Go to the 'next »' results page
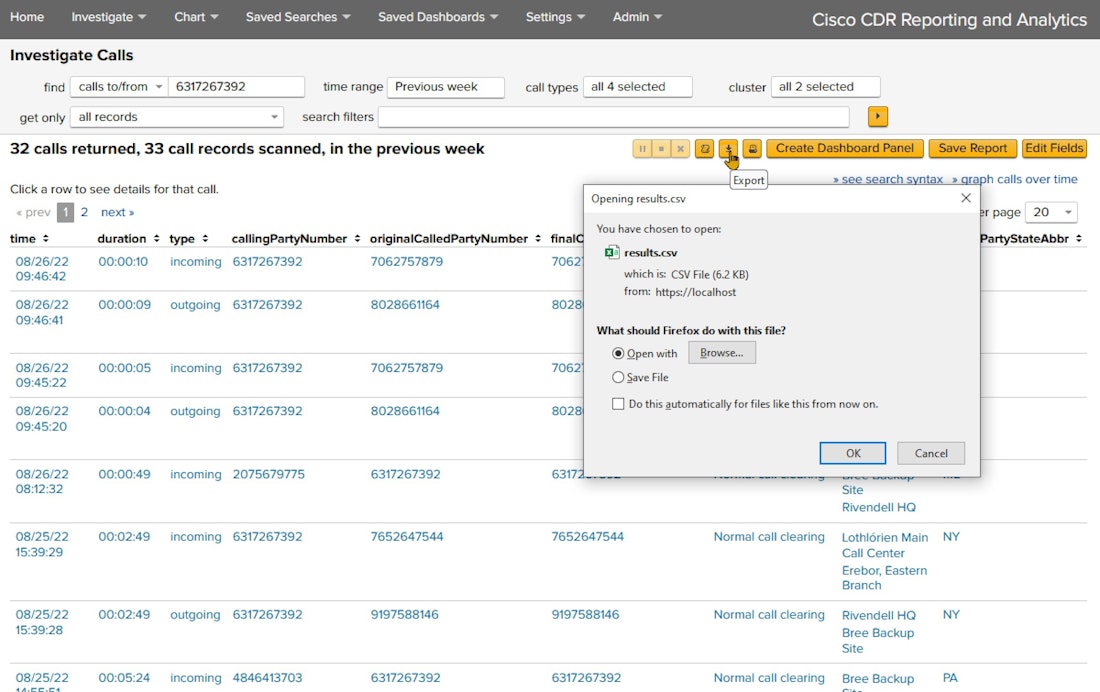This screenshot has height=692, width=1100. 117,212
